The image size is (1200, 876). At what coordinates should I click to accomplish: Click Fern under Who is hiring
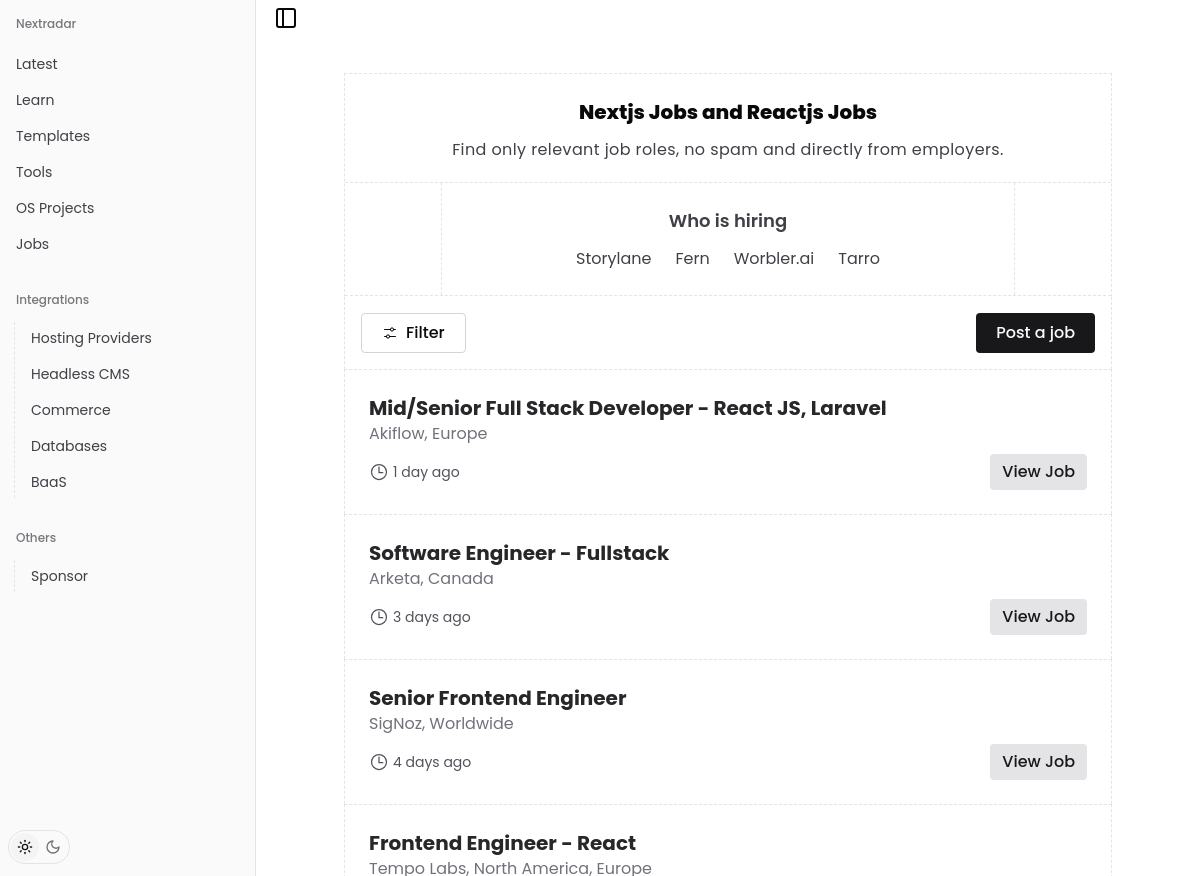coord(692,259)
